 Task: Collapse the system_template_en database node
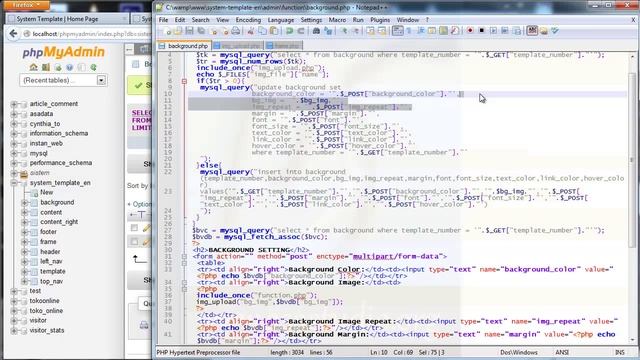[x=14, y=183]
